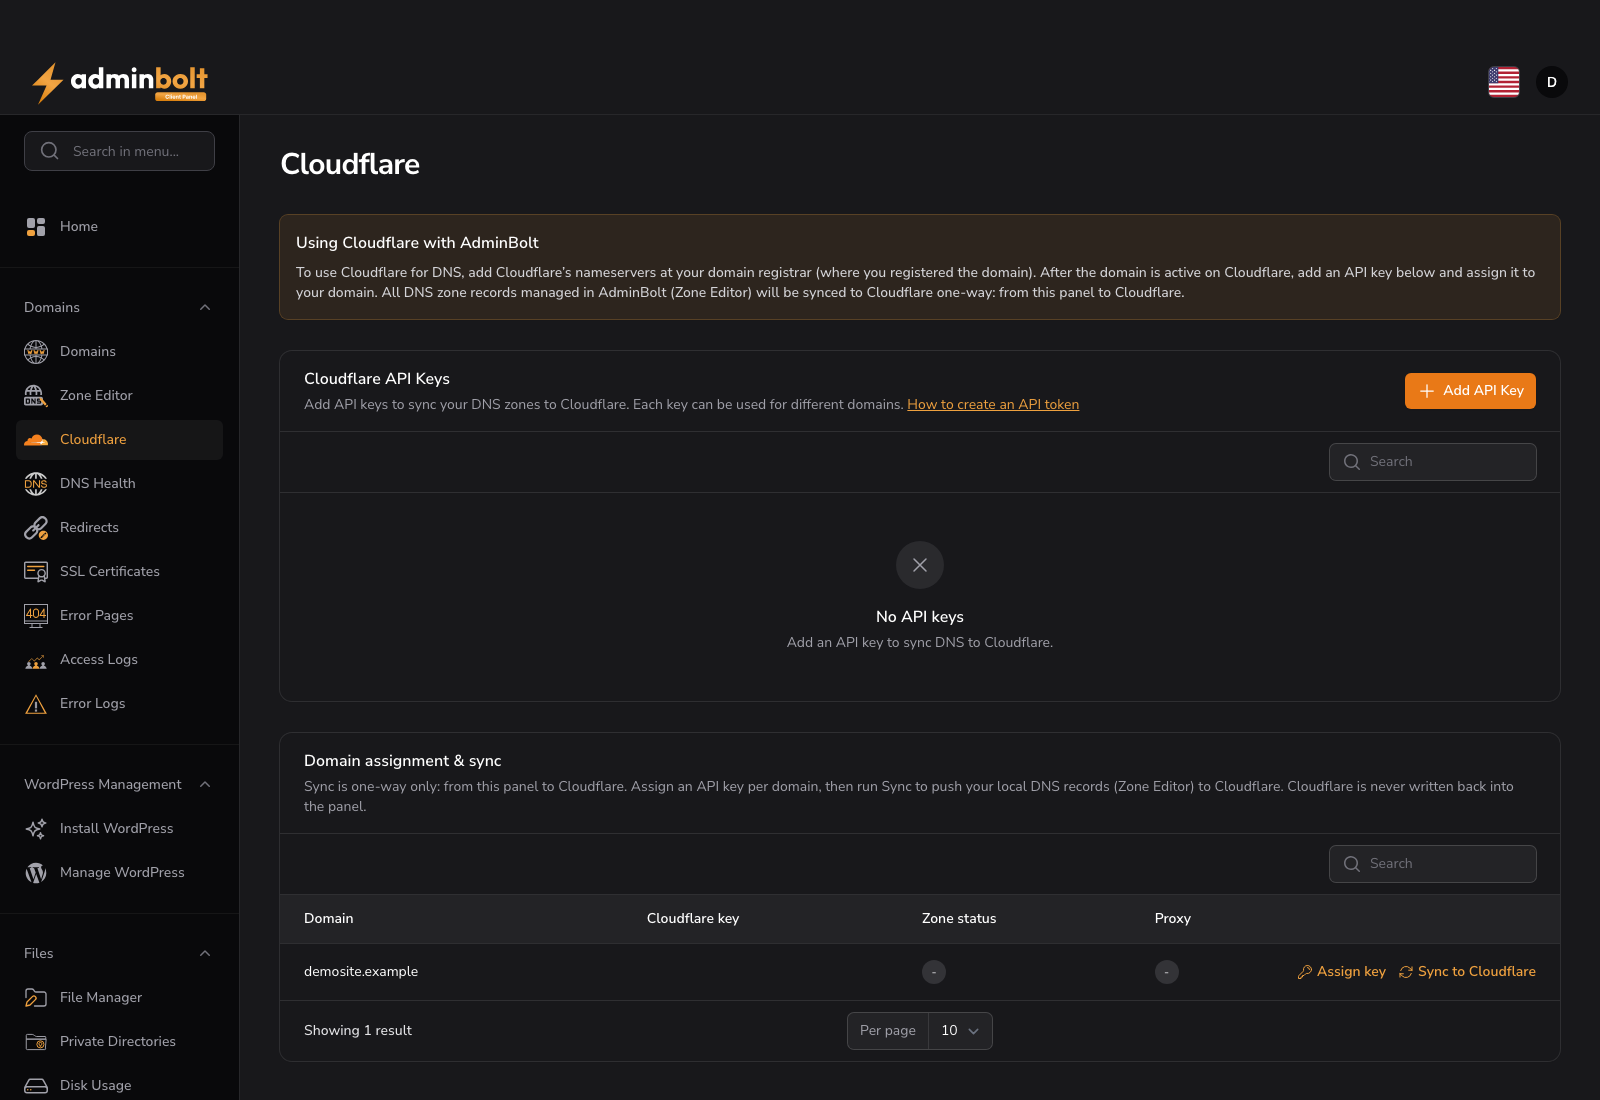Click the demosite.example domain cell

(x=361, y=972)
